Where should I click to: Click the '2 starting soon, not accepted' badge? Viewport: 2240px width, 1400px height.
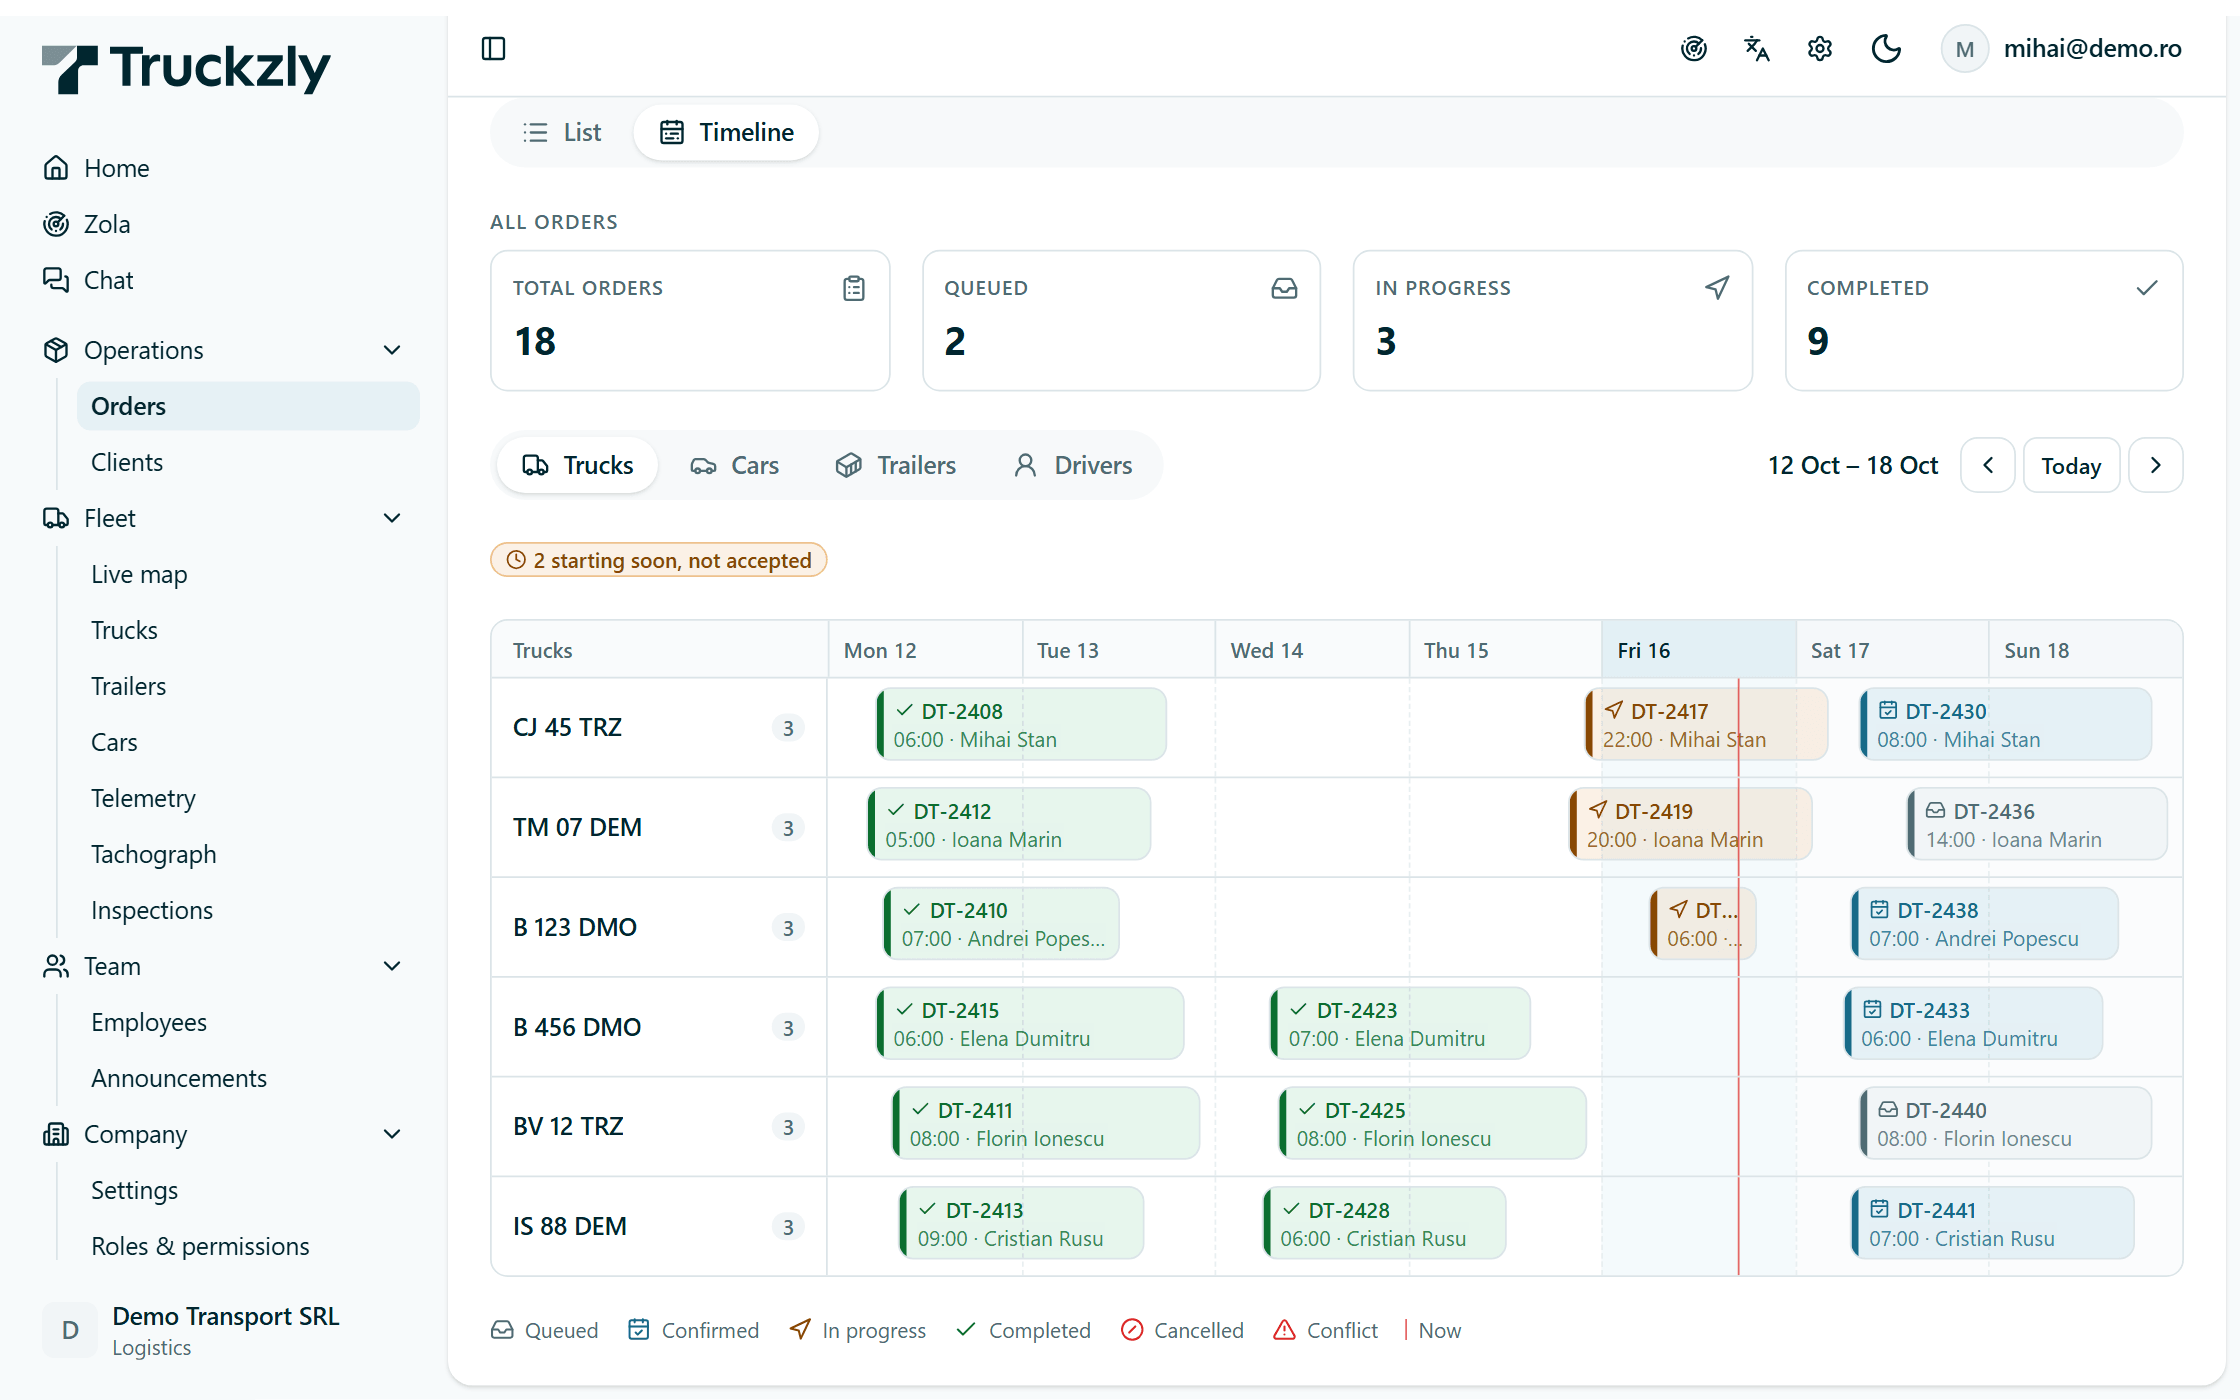(659, 560)
